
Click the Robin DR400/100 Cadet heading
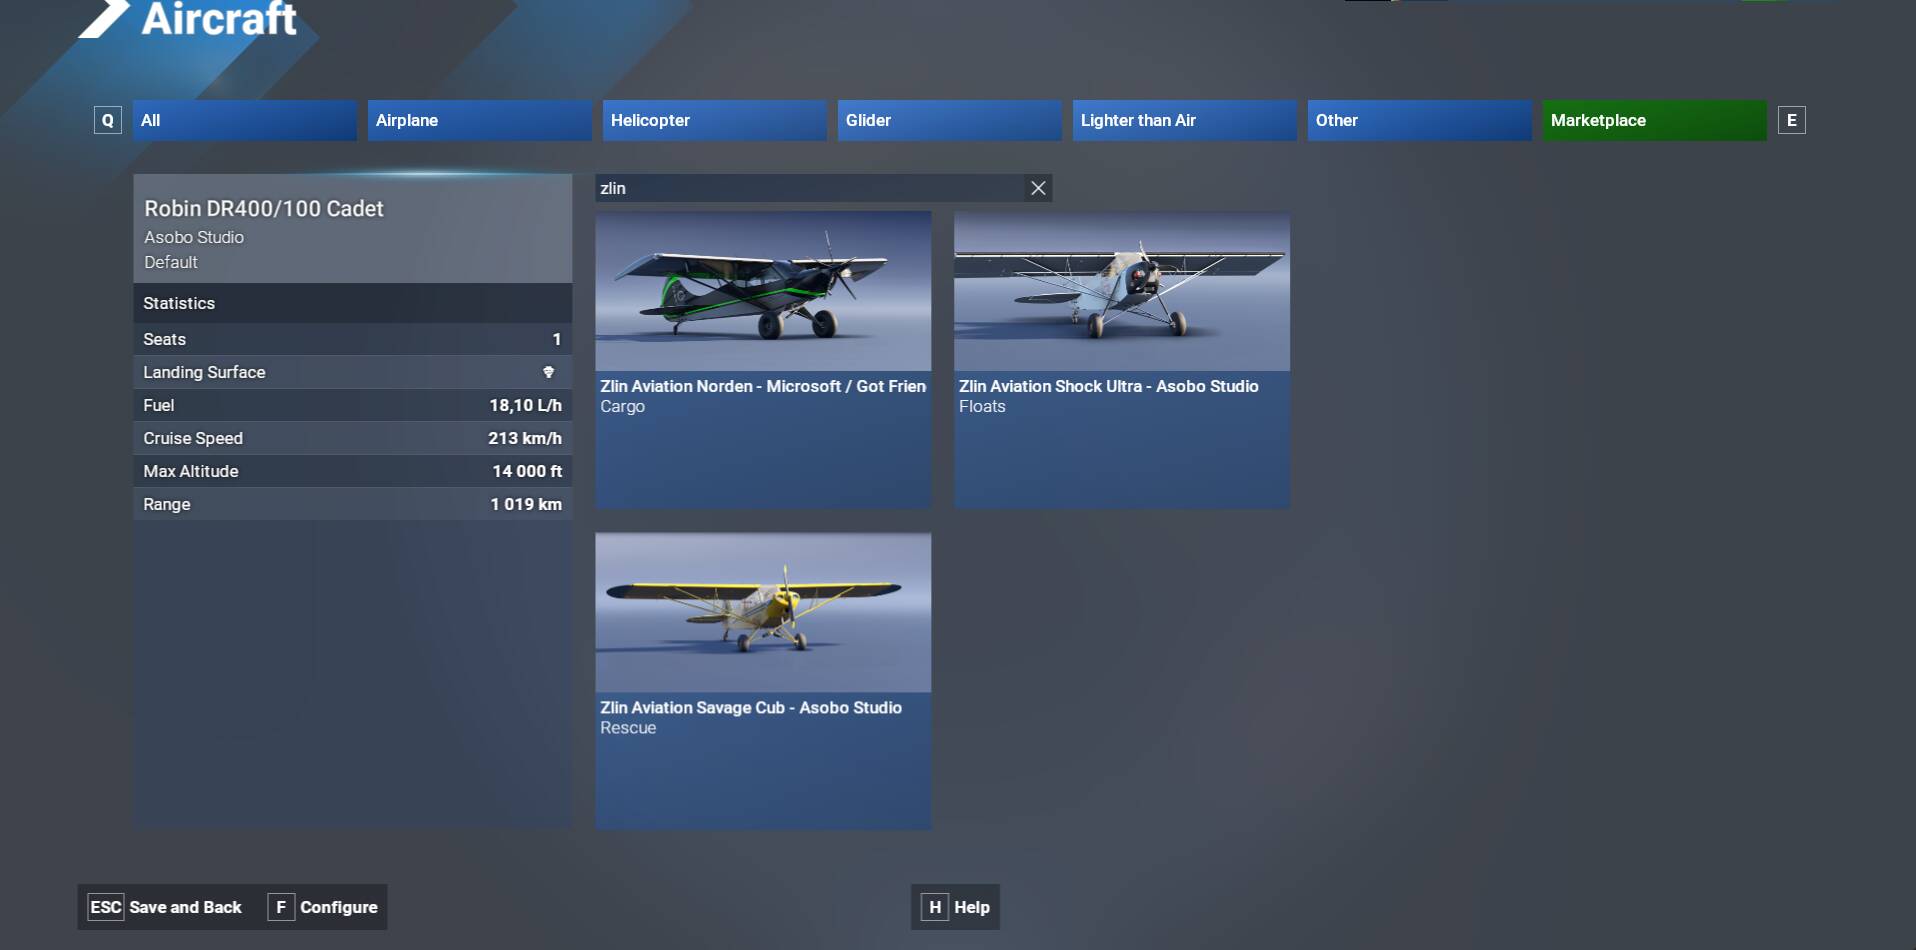(x=264, y=209)
